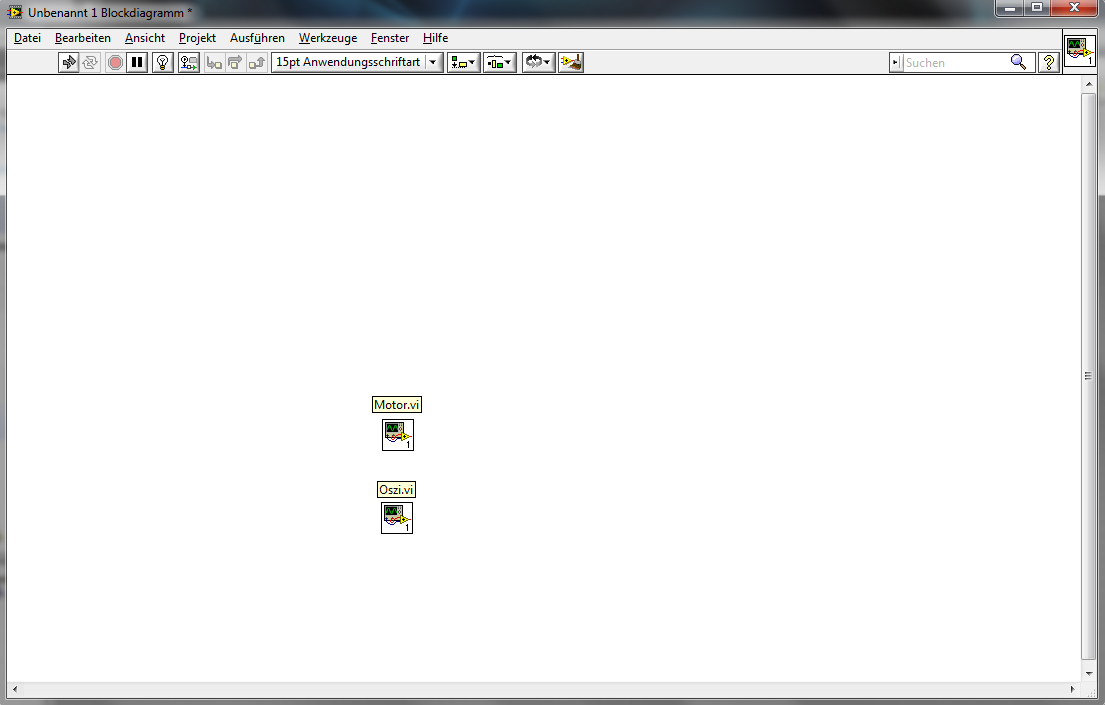Viewport: 1105px width, 705px height.
Task: Click the Step Out button
Action: pos(257,63)
